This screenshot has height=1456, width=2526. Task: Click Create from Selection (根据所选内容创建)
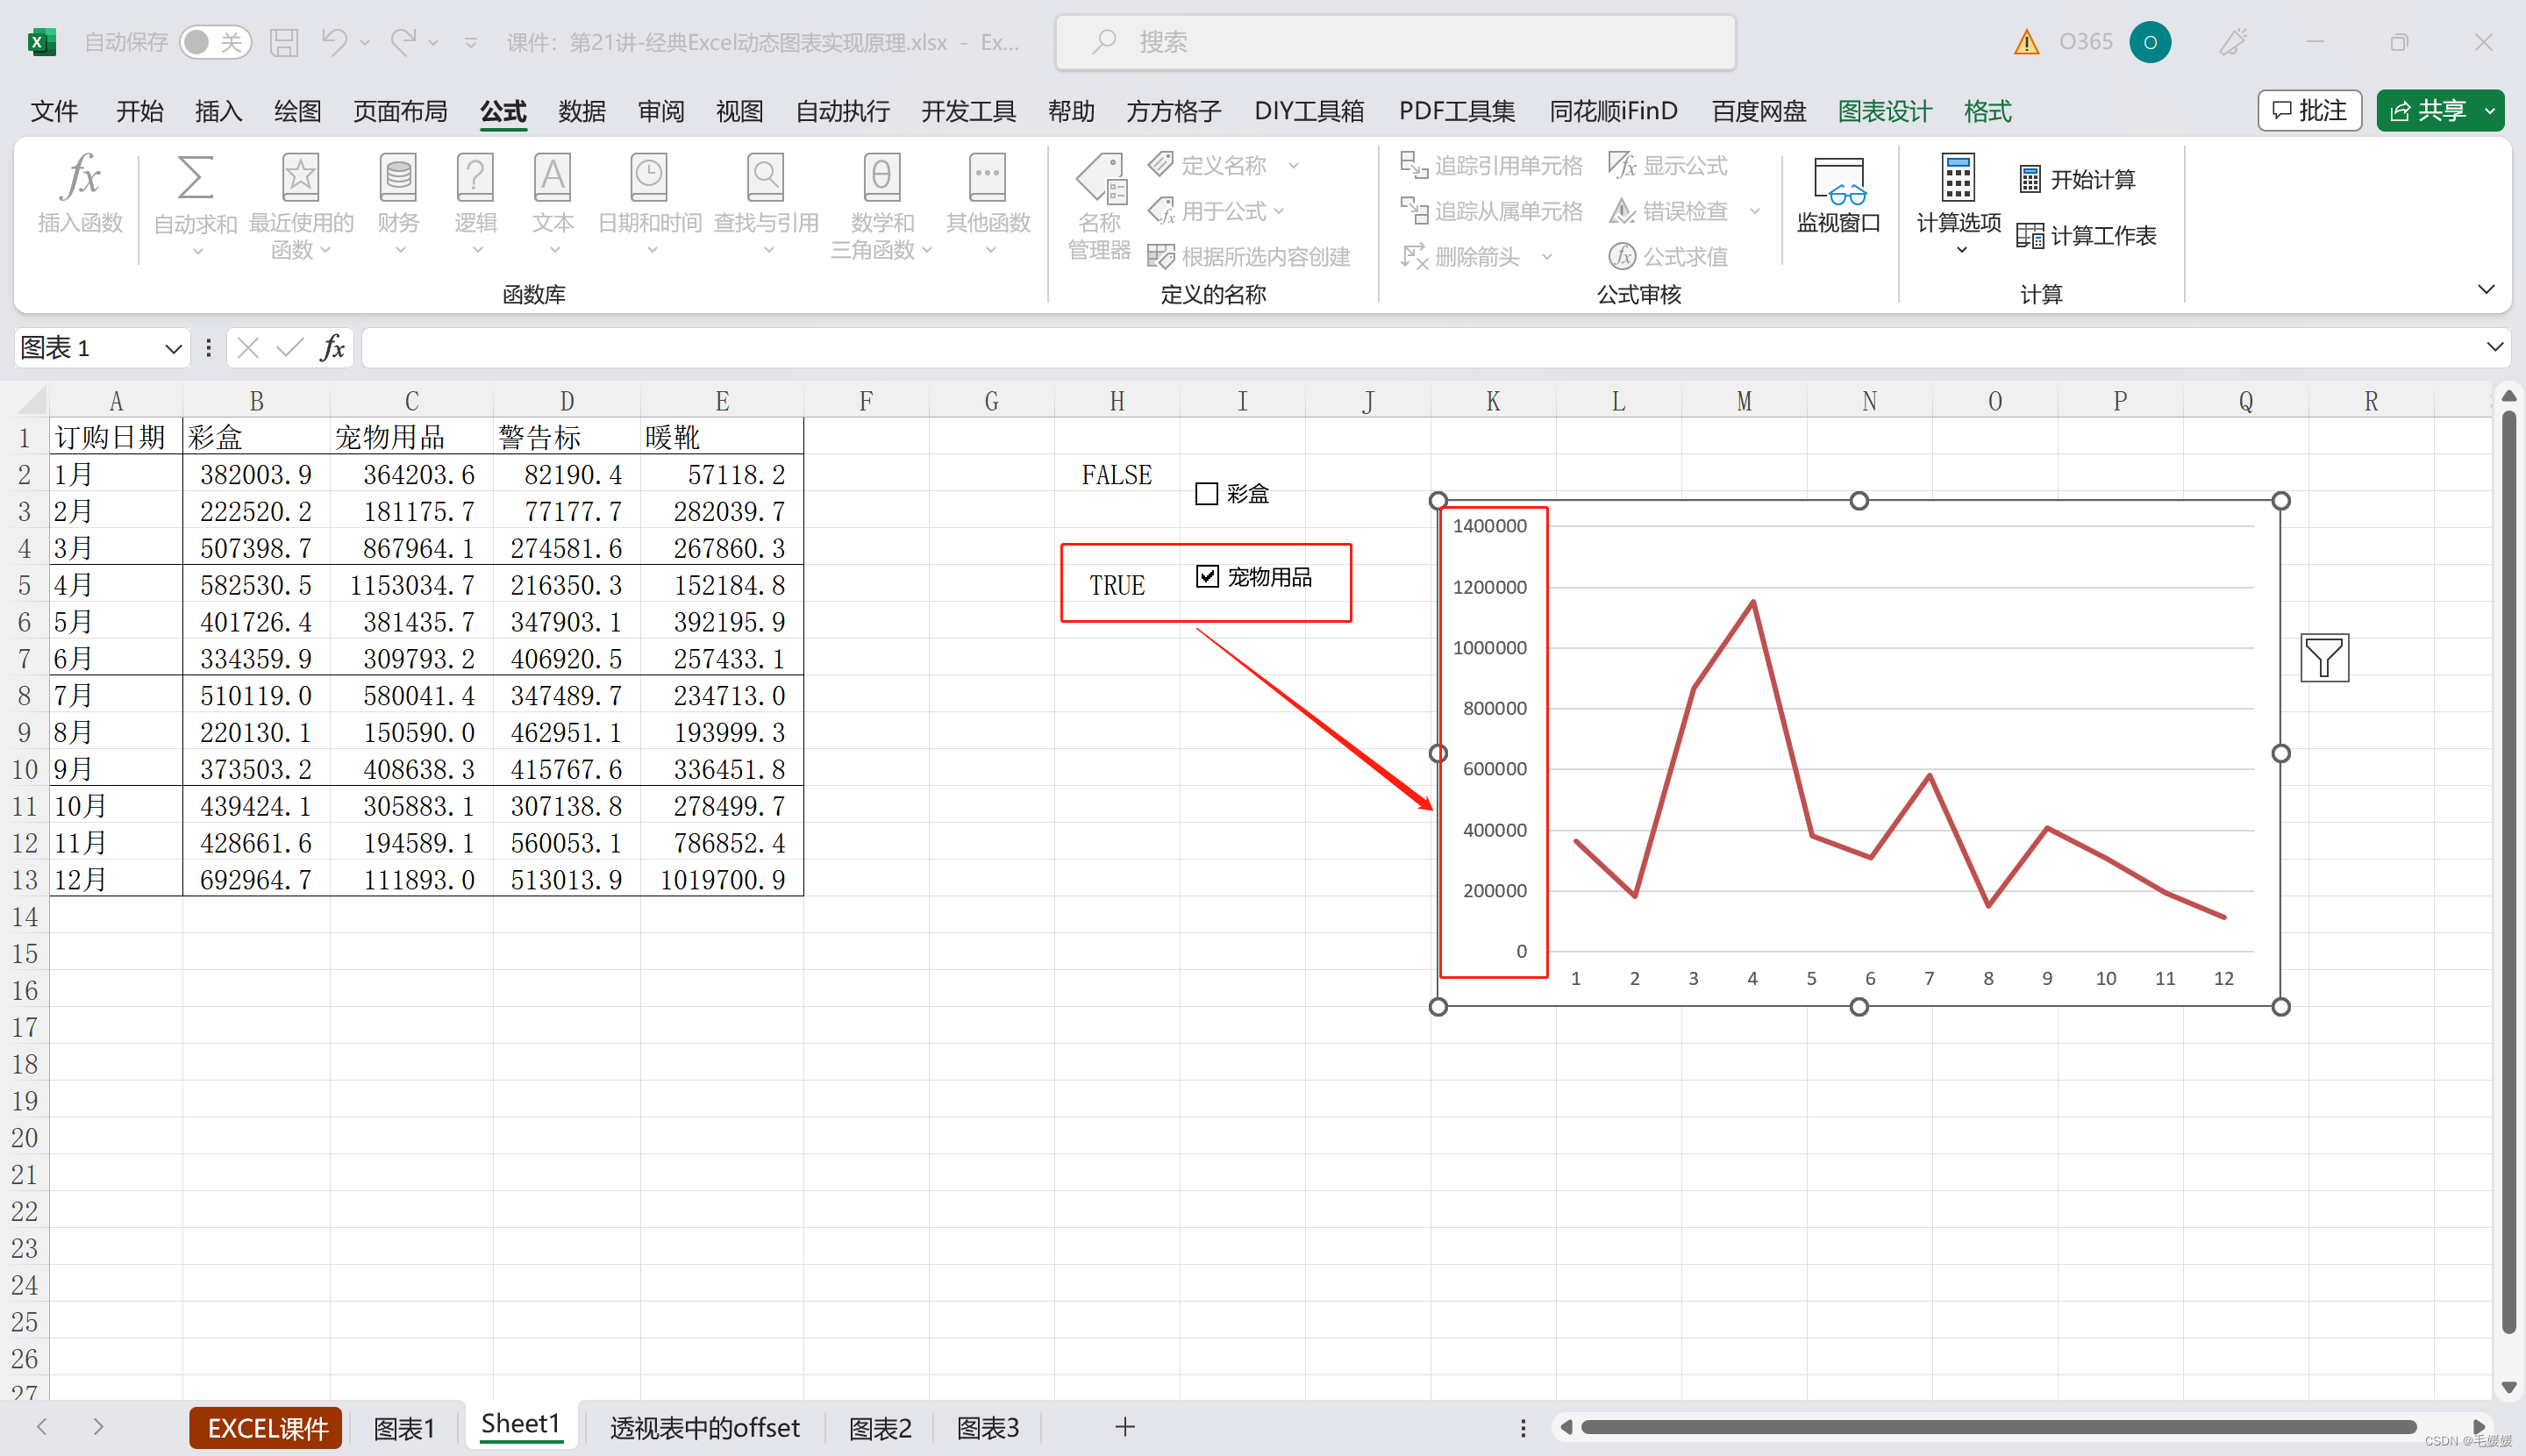point(1249,257)
